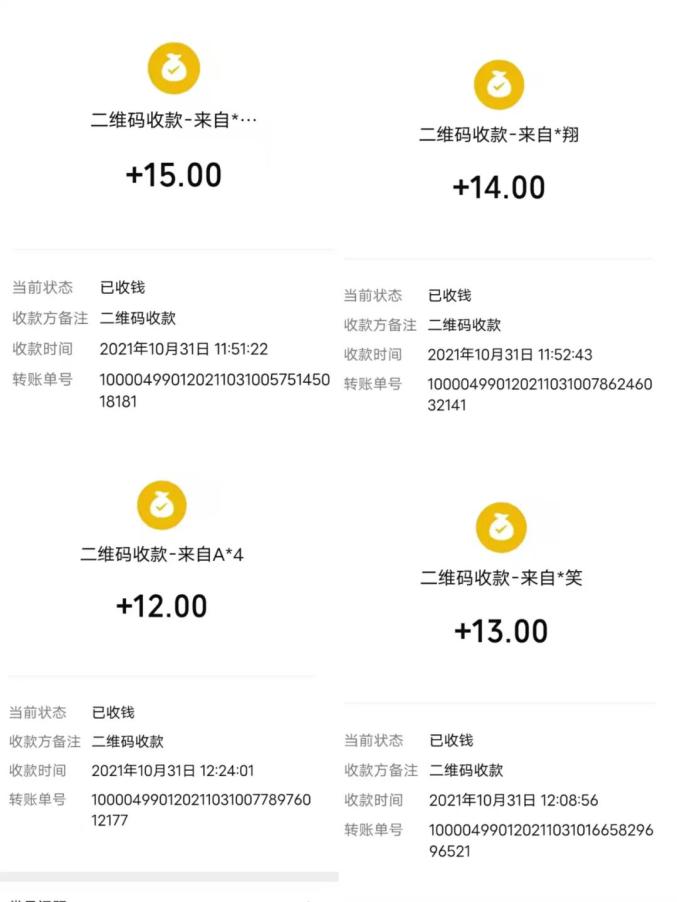Click the truncated title 二维码收款-来自*…

tap(174, 121)
